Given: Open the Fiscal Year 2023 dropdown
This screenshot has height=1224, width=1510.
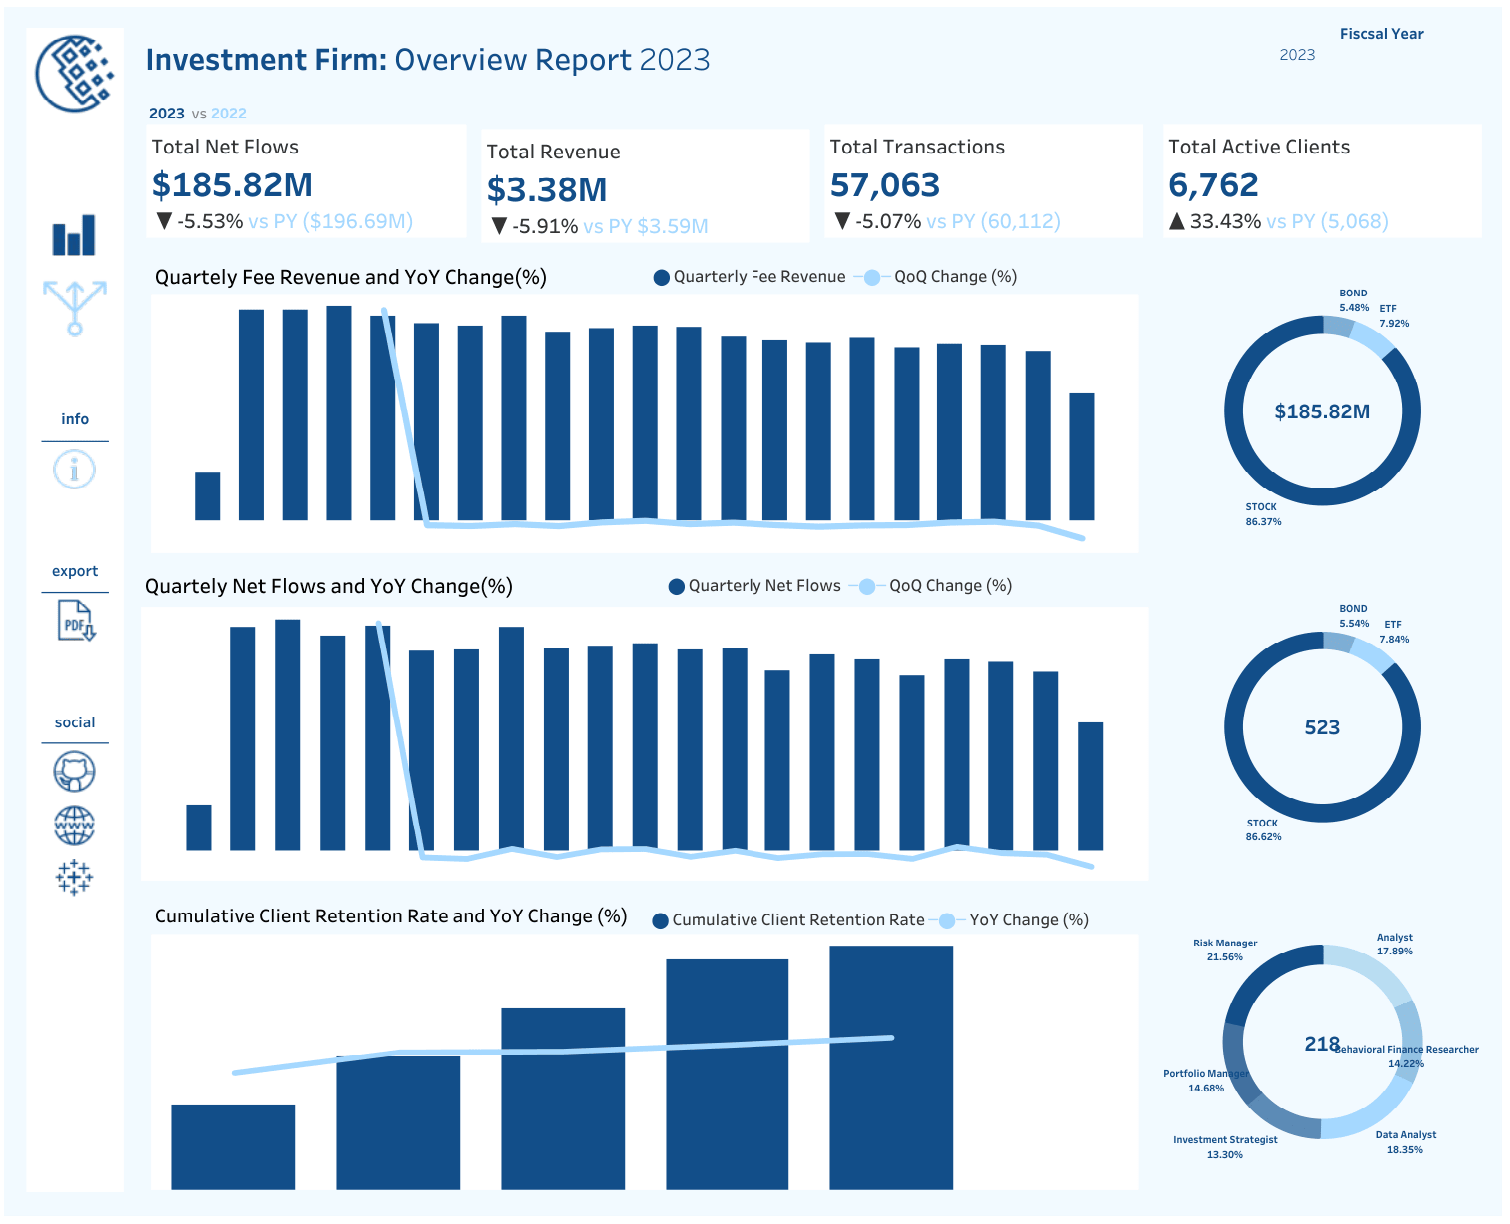Looking at the screenshot, I should click(x=1297, y=55).
